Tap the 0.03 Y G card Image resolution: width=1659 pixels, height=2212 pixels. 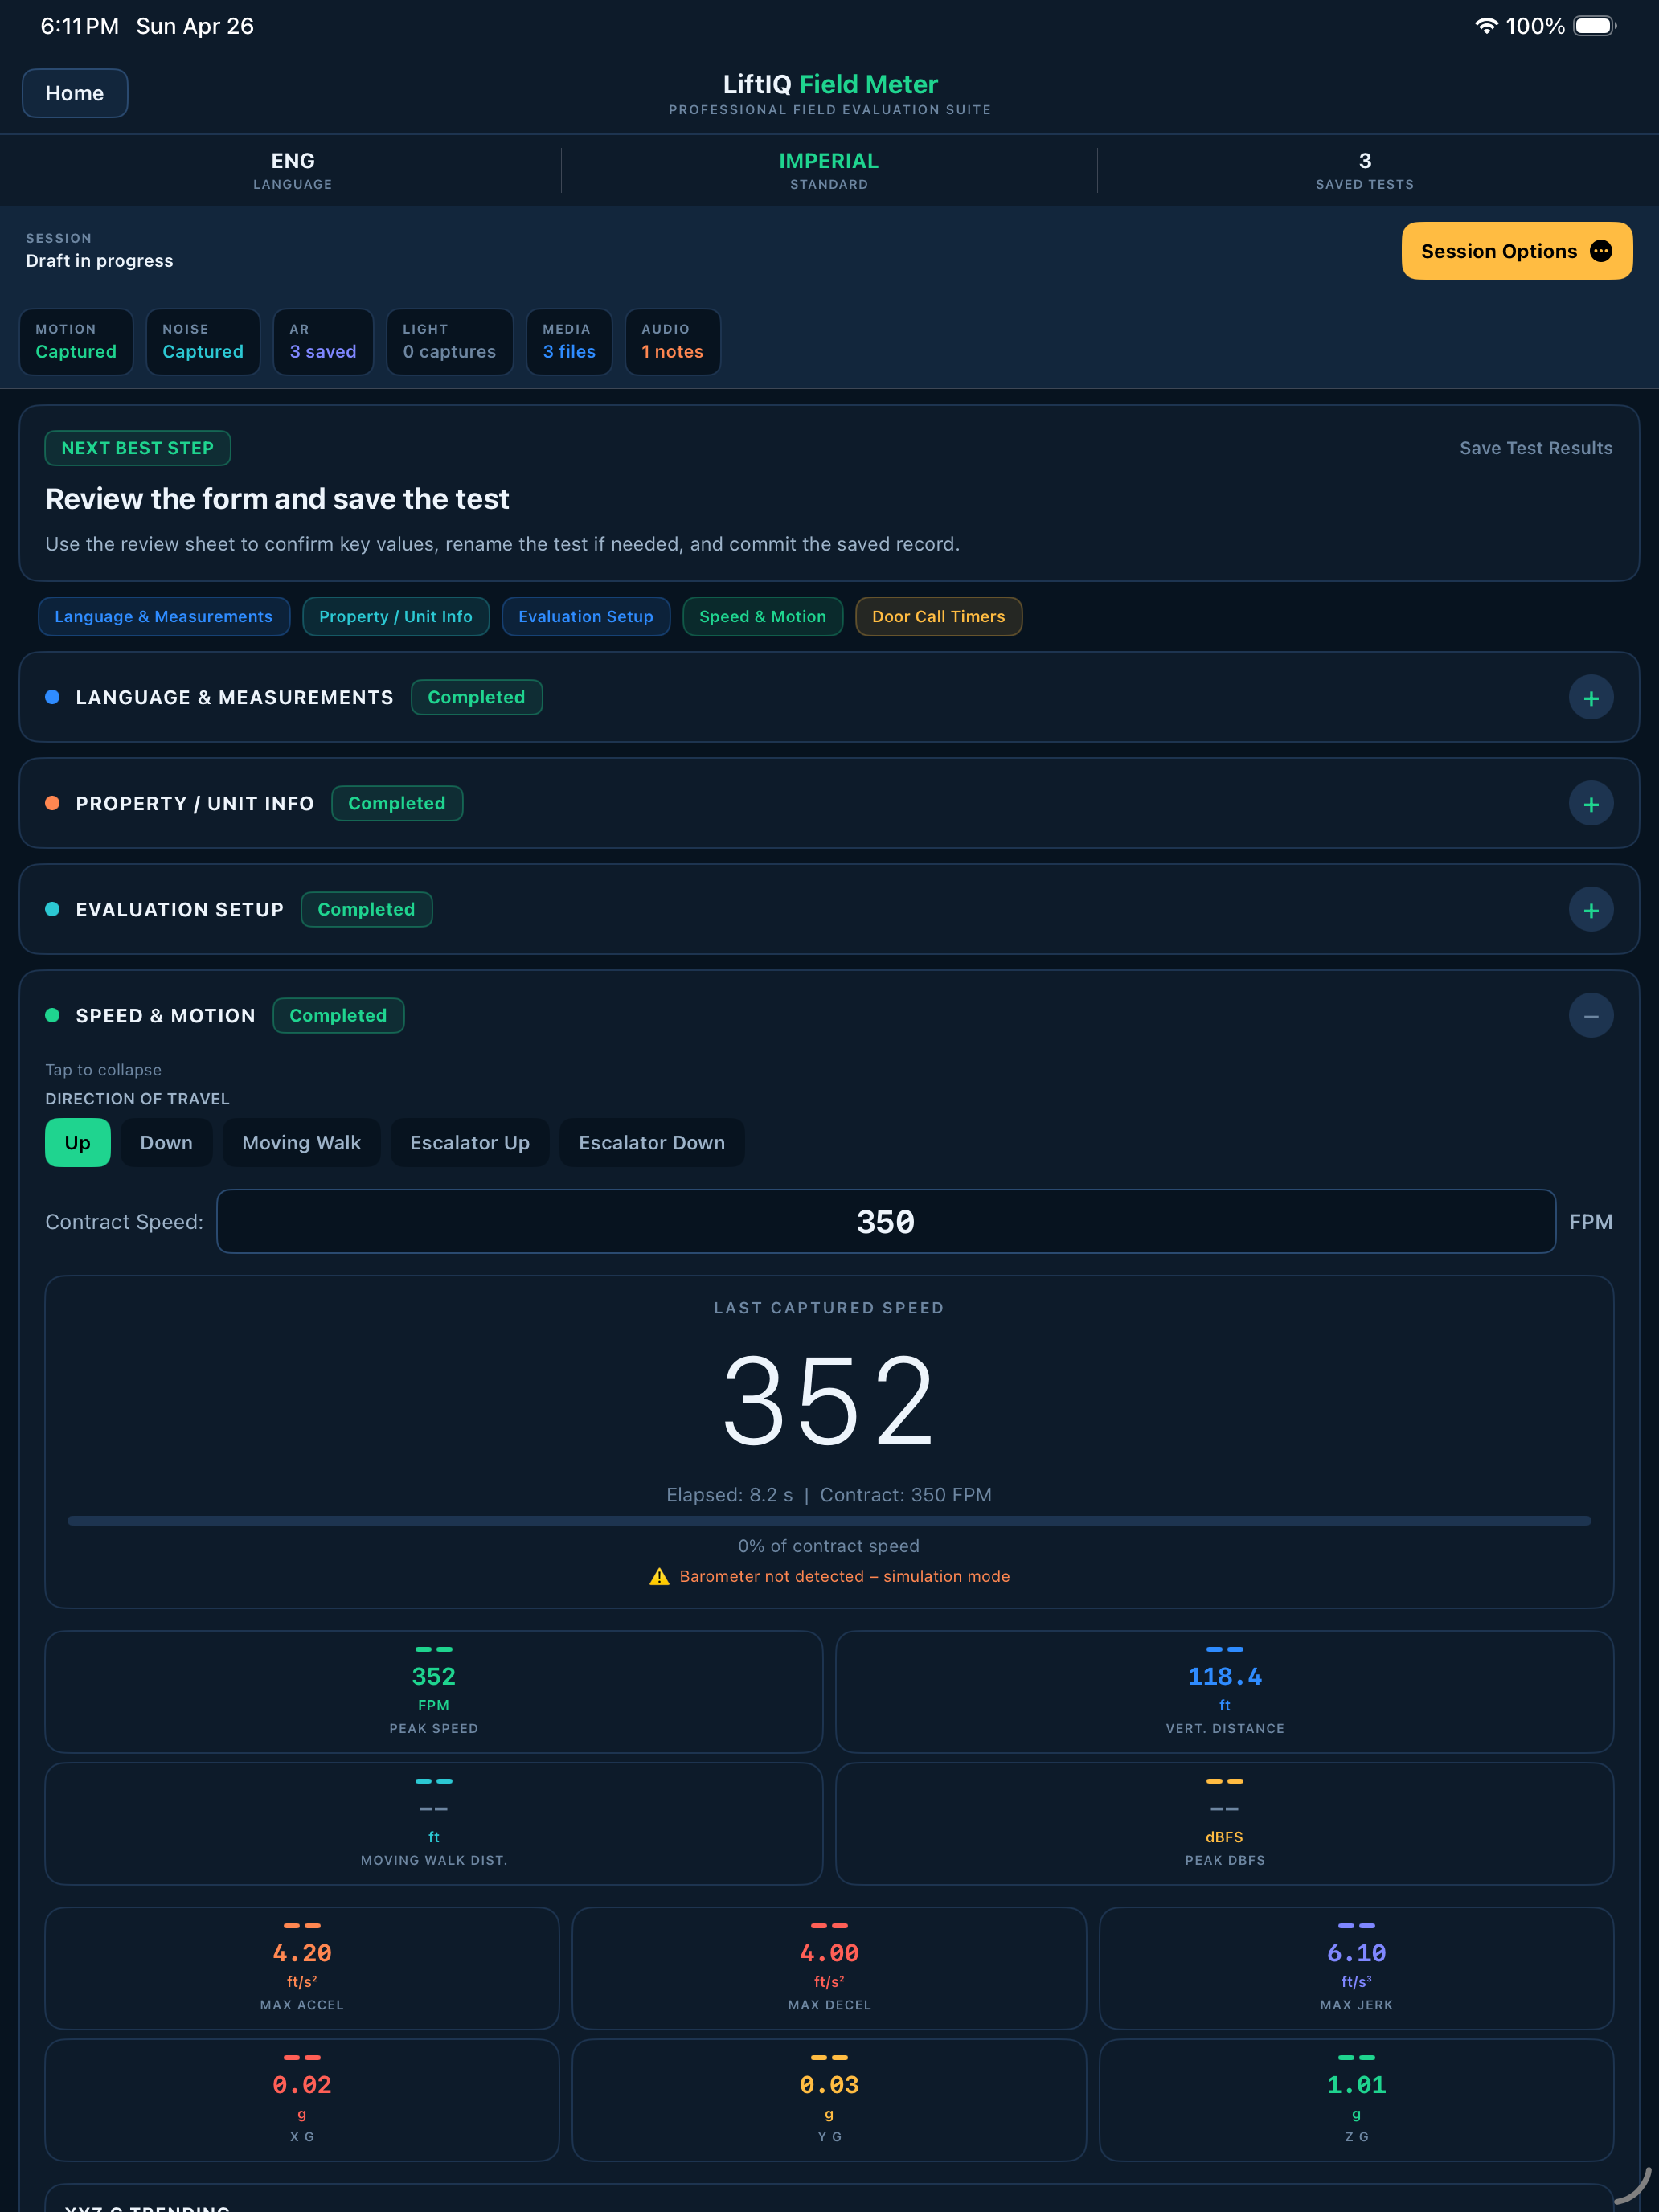[x=829, y=2100]
